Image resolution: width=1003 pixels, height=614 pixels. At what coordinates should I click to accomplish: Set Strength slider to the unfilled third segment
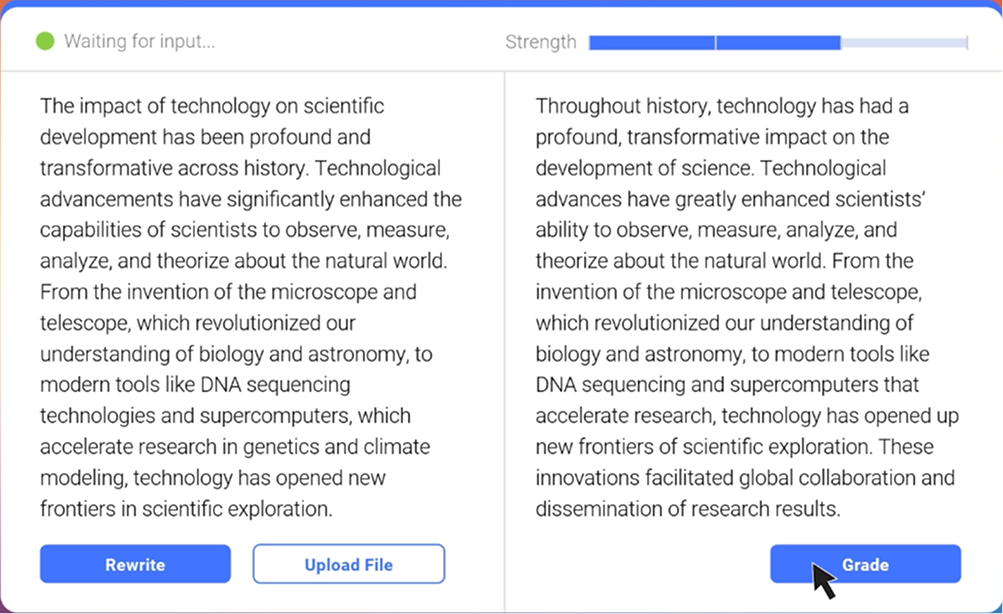coord(903,43)
